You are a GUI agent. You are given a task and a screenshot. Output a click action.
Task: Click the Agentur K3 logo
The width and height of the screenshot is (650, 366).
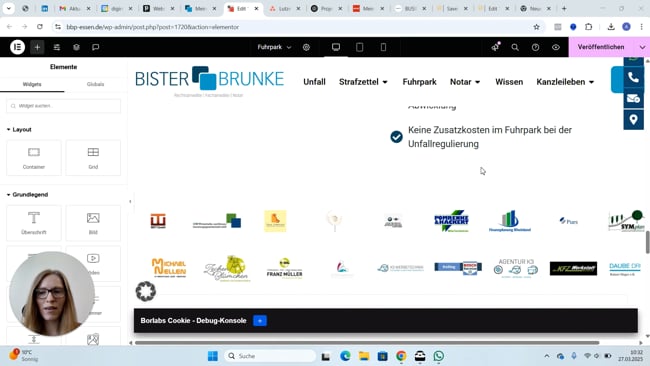[516, 268]
